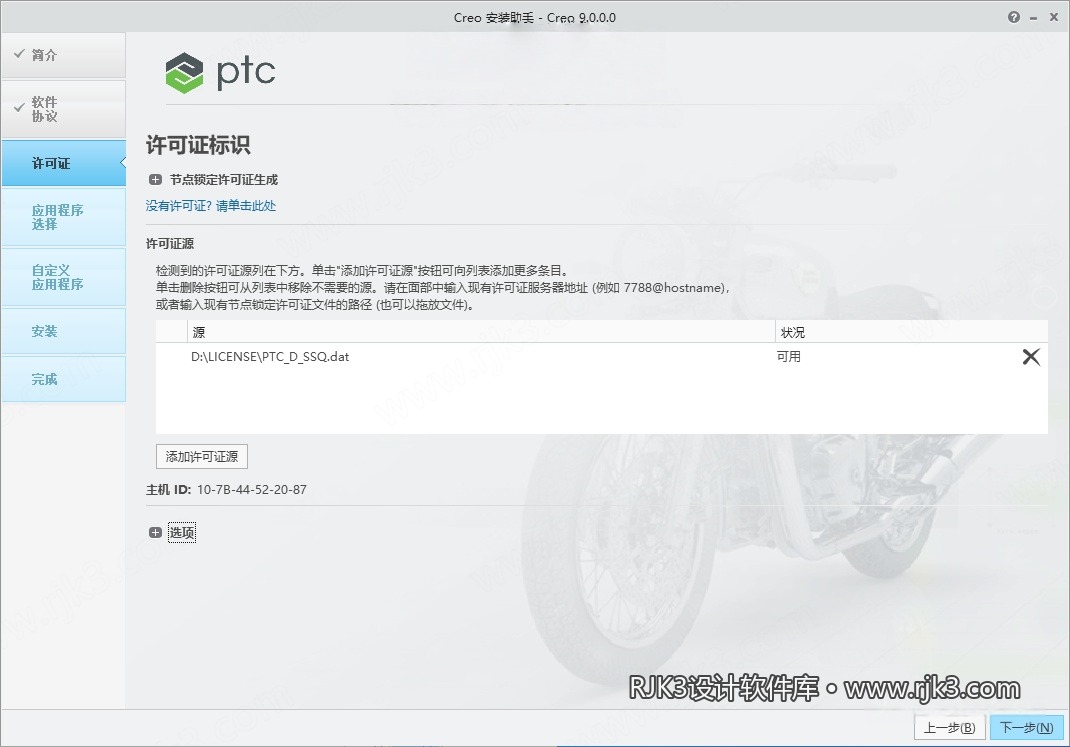Remove the PTC_D_SSQ.dat license source with X
The width and height of the screenshot is (1070, 747).
(x=1031, y=357)
